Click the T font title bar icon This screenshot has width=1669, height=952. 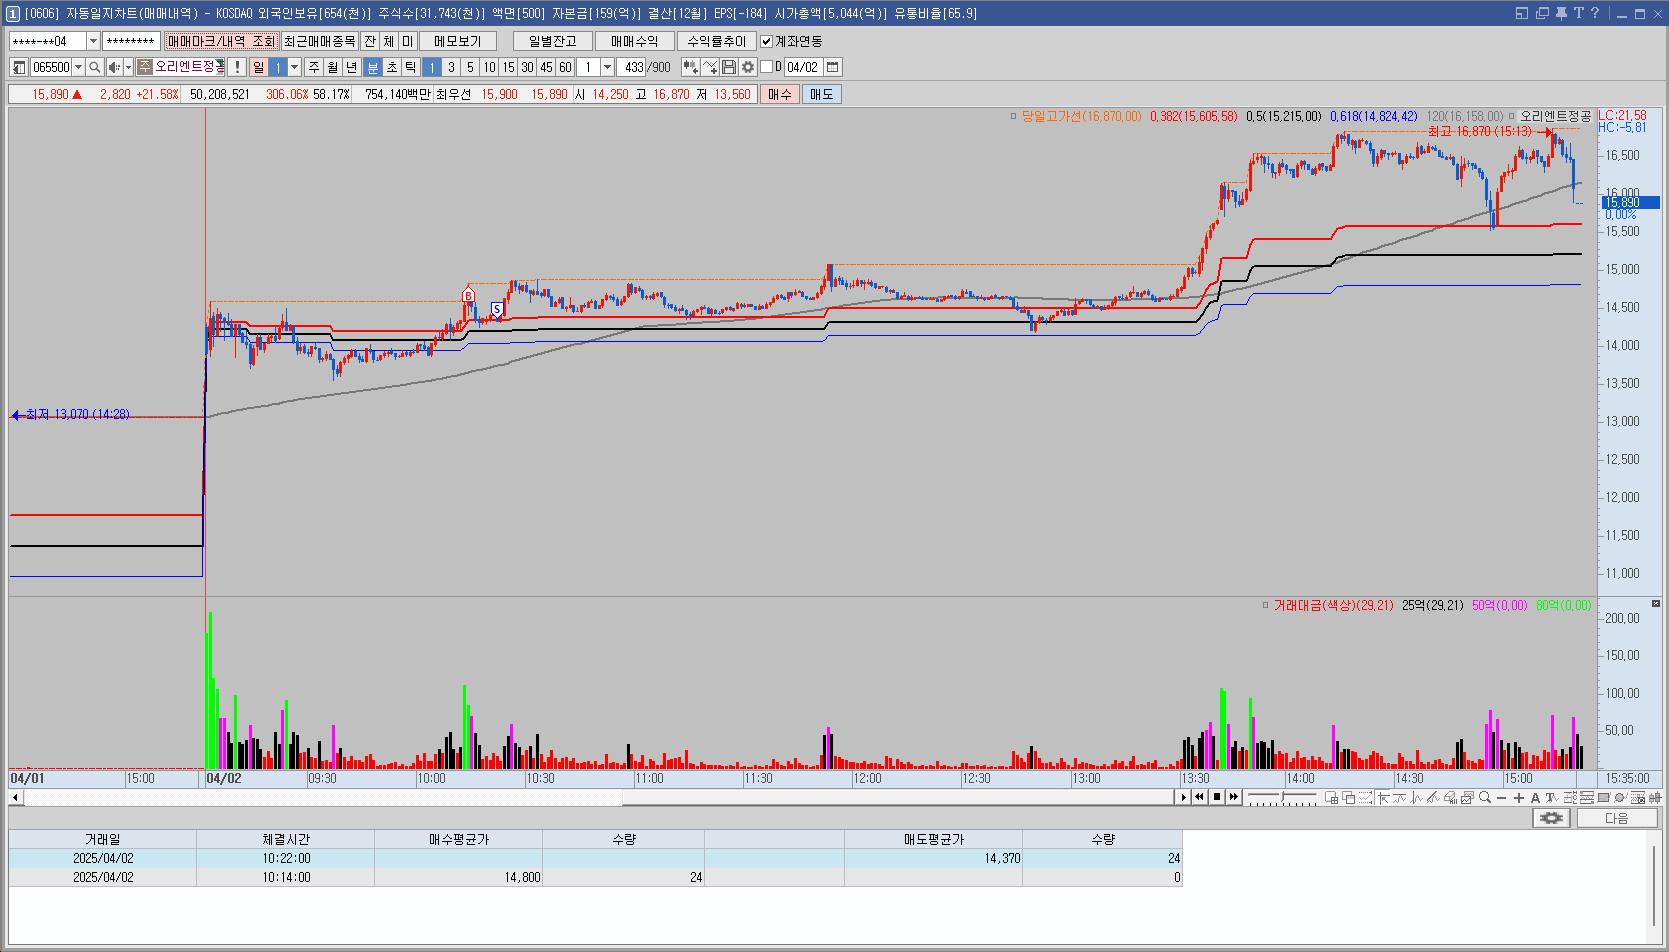pyautogui.click(x=1578, y=13)
